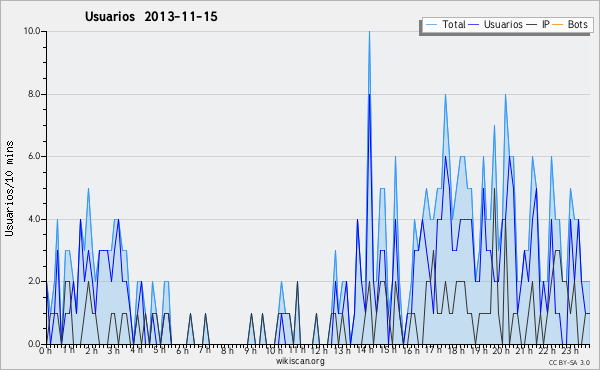Click the y-axis value 8.0

coord(34,94)
